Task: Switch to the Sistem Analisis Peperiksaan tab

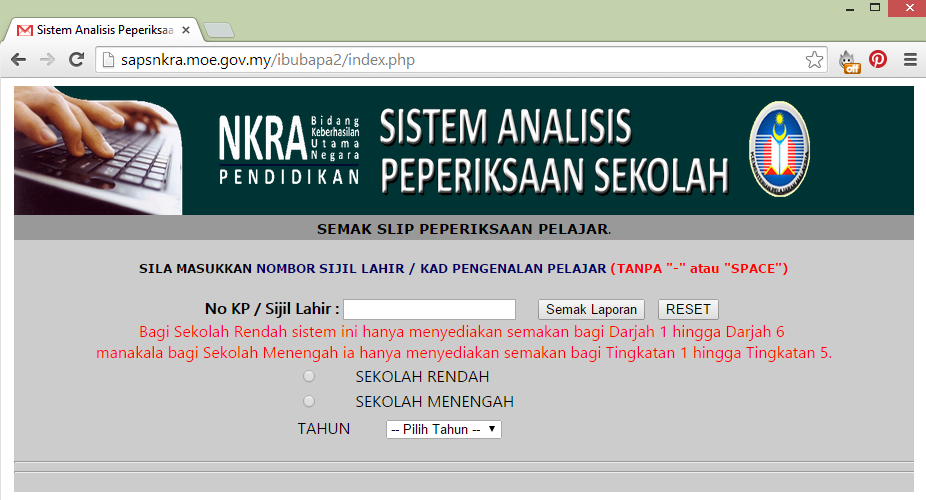Action: click(103, 30)
